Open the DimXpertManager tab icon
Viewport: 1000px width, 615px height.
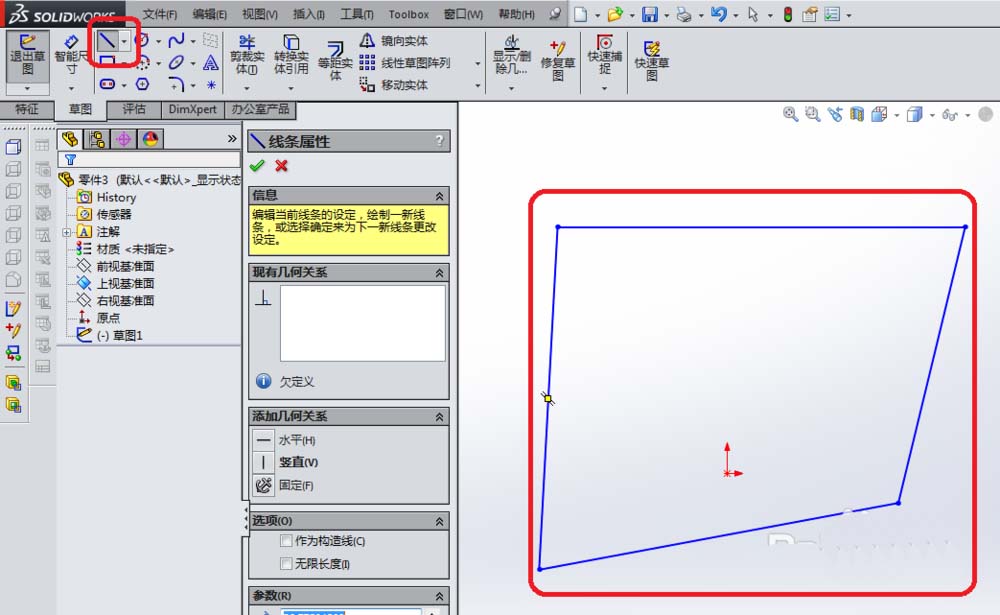(124, 139)
